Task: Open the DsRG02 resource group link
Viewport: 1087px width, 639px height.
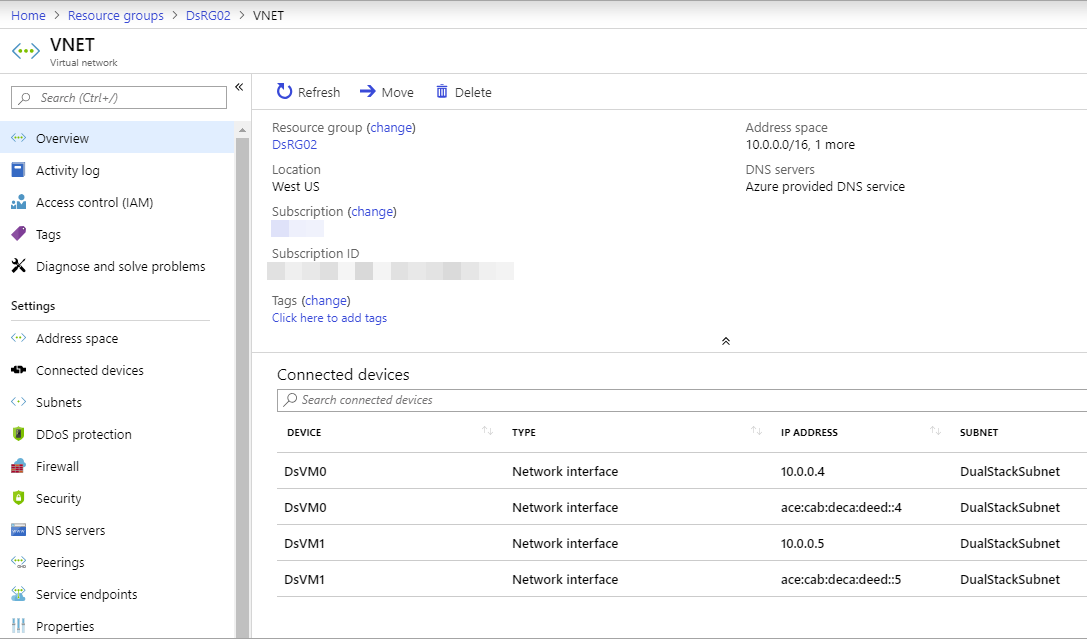Action: [294, 144]
